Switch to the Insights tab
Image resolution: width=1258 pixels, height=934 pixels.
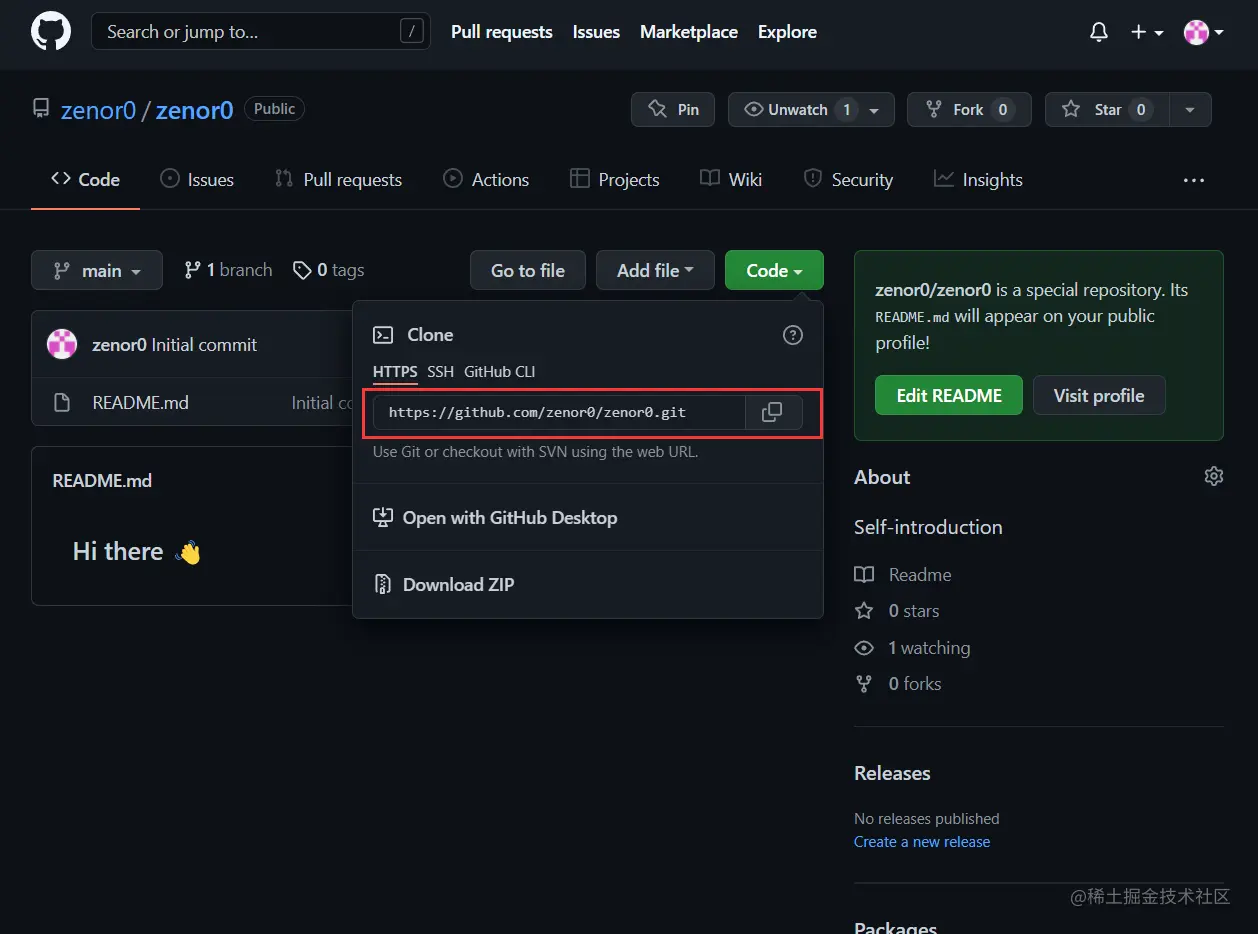pyautogui.click(x=978, y=180)
